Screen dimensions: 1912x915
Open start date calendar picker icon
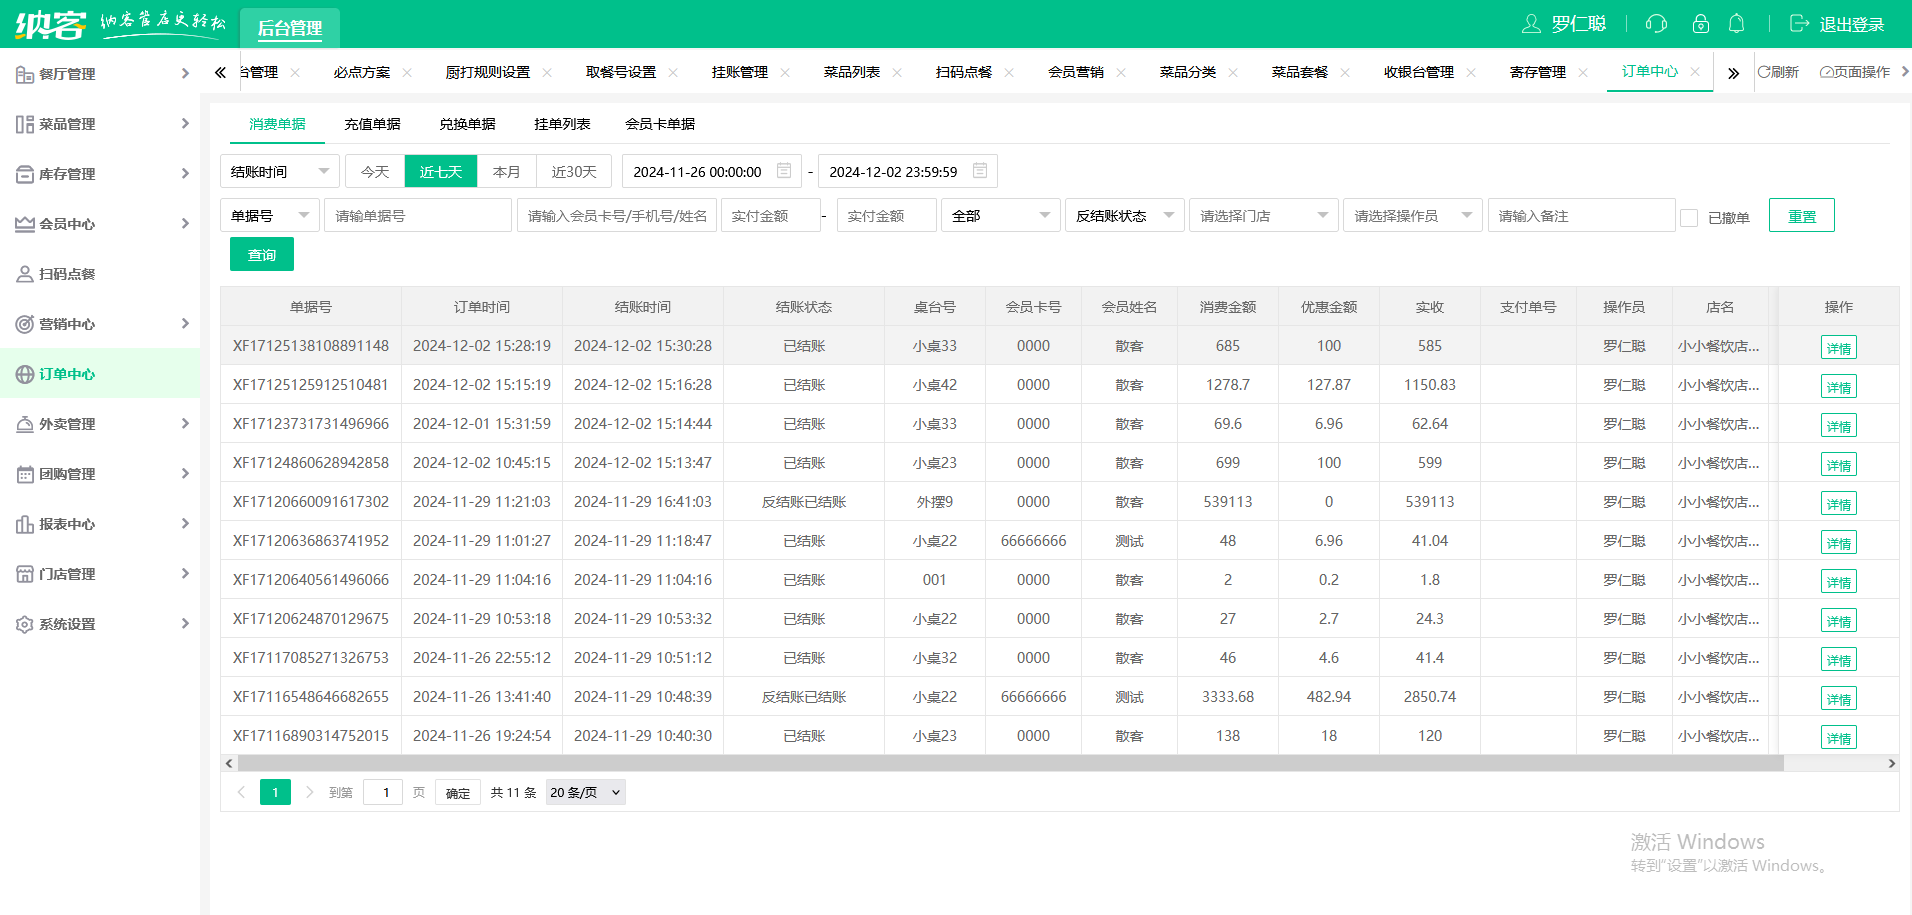[x=784, y=171]
